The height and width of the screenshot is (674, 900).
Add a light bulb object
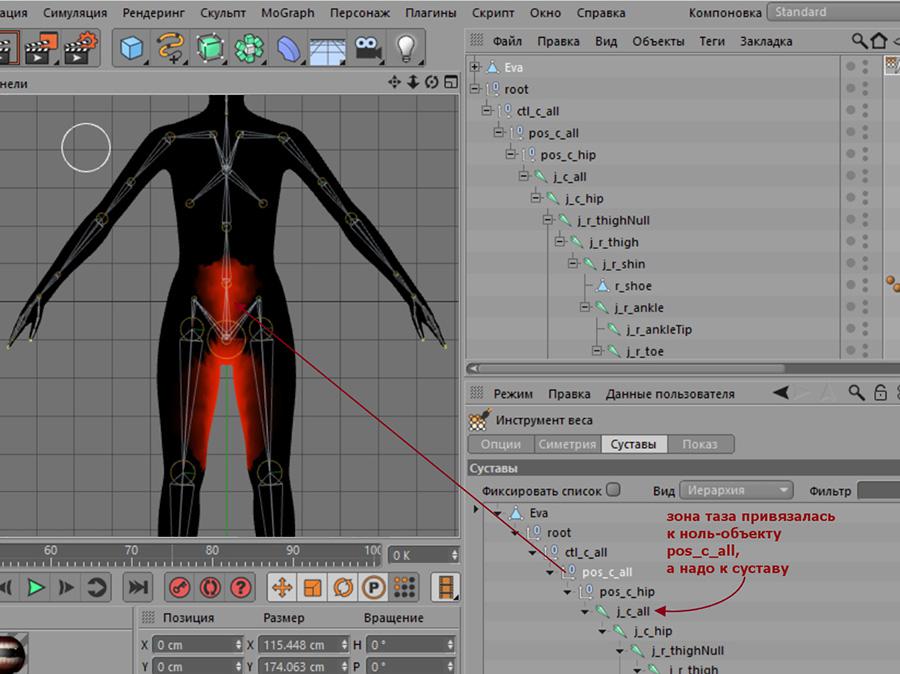(x=405, y=47)
